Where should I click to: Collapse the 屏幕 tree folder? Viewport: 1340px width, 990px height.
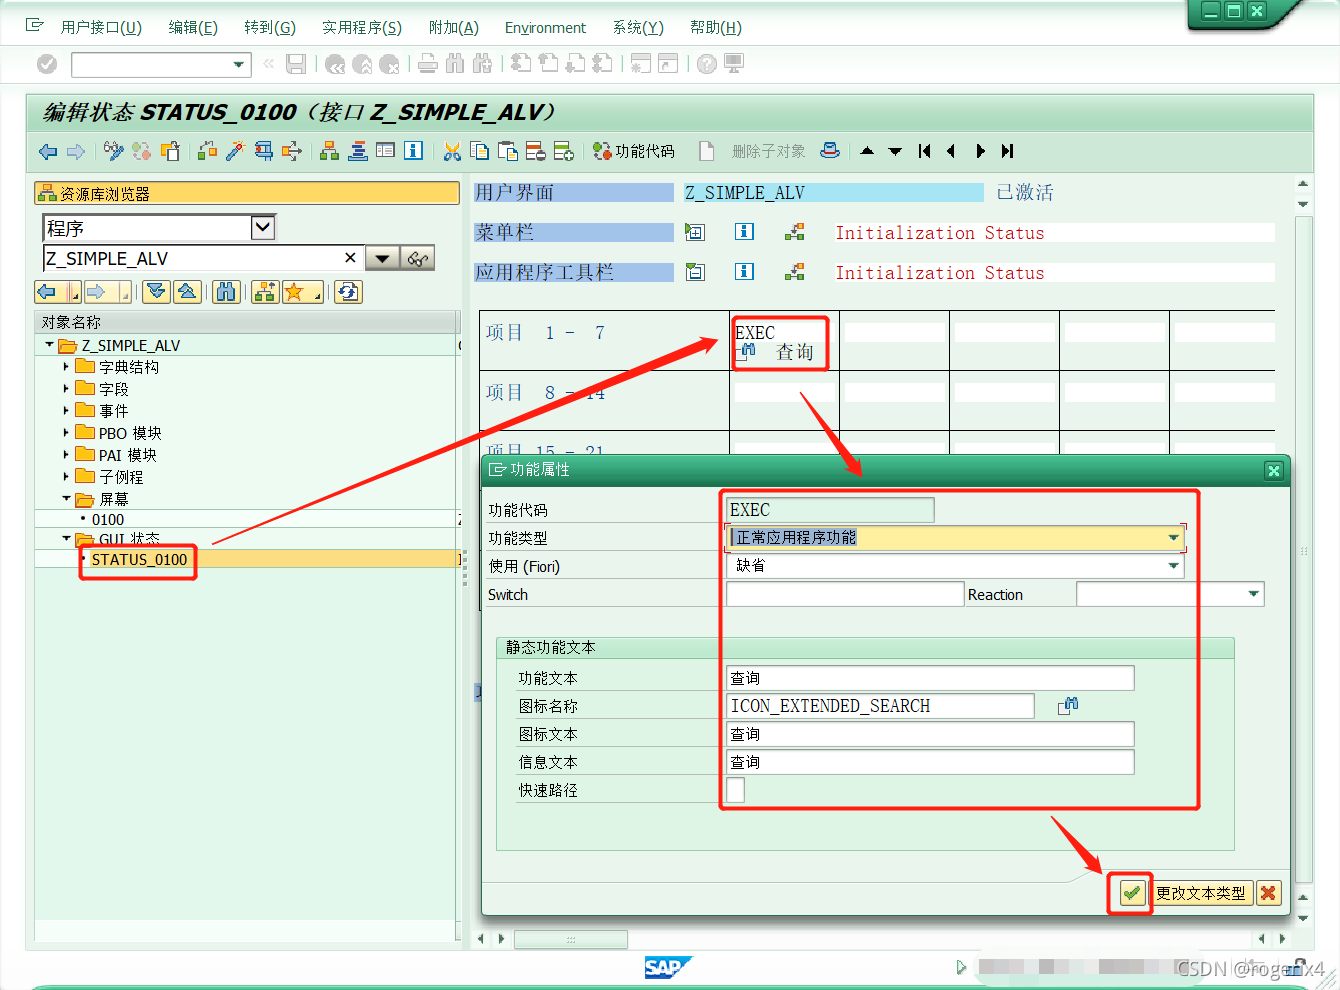point(66,498)
